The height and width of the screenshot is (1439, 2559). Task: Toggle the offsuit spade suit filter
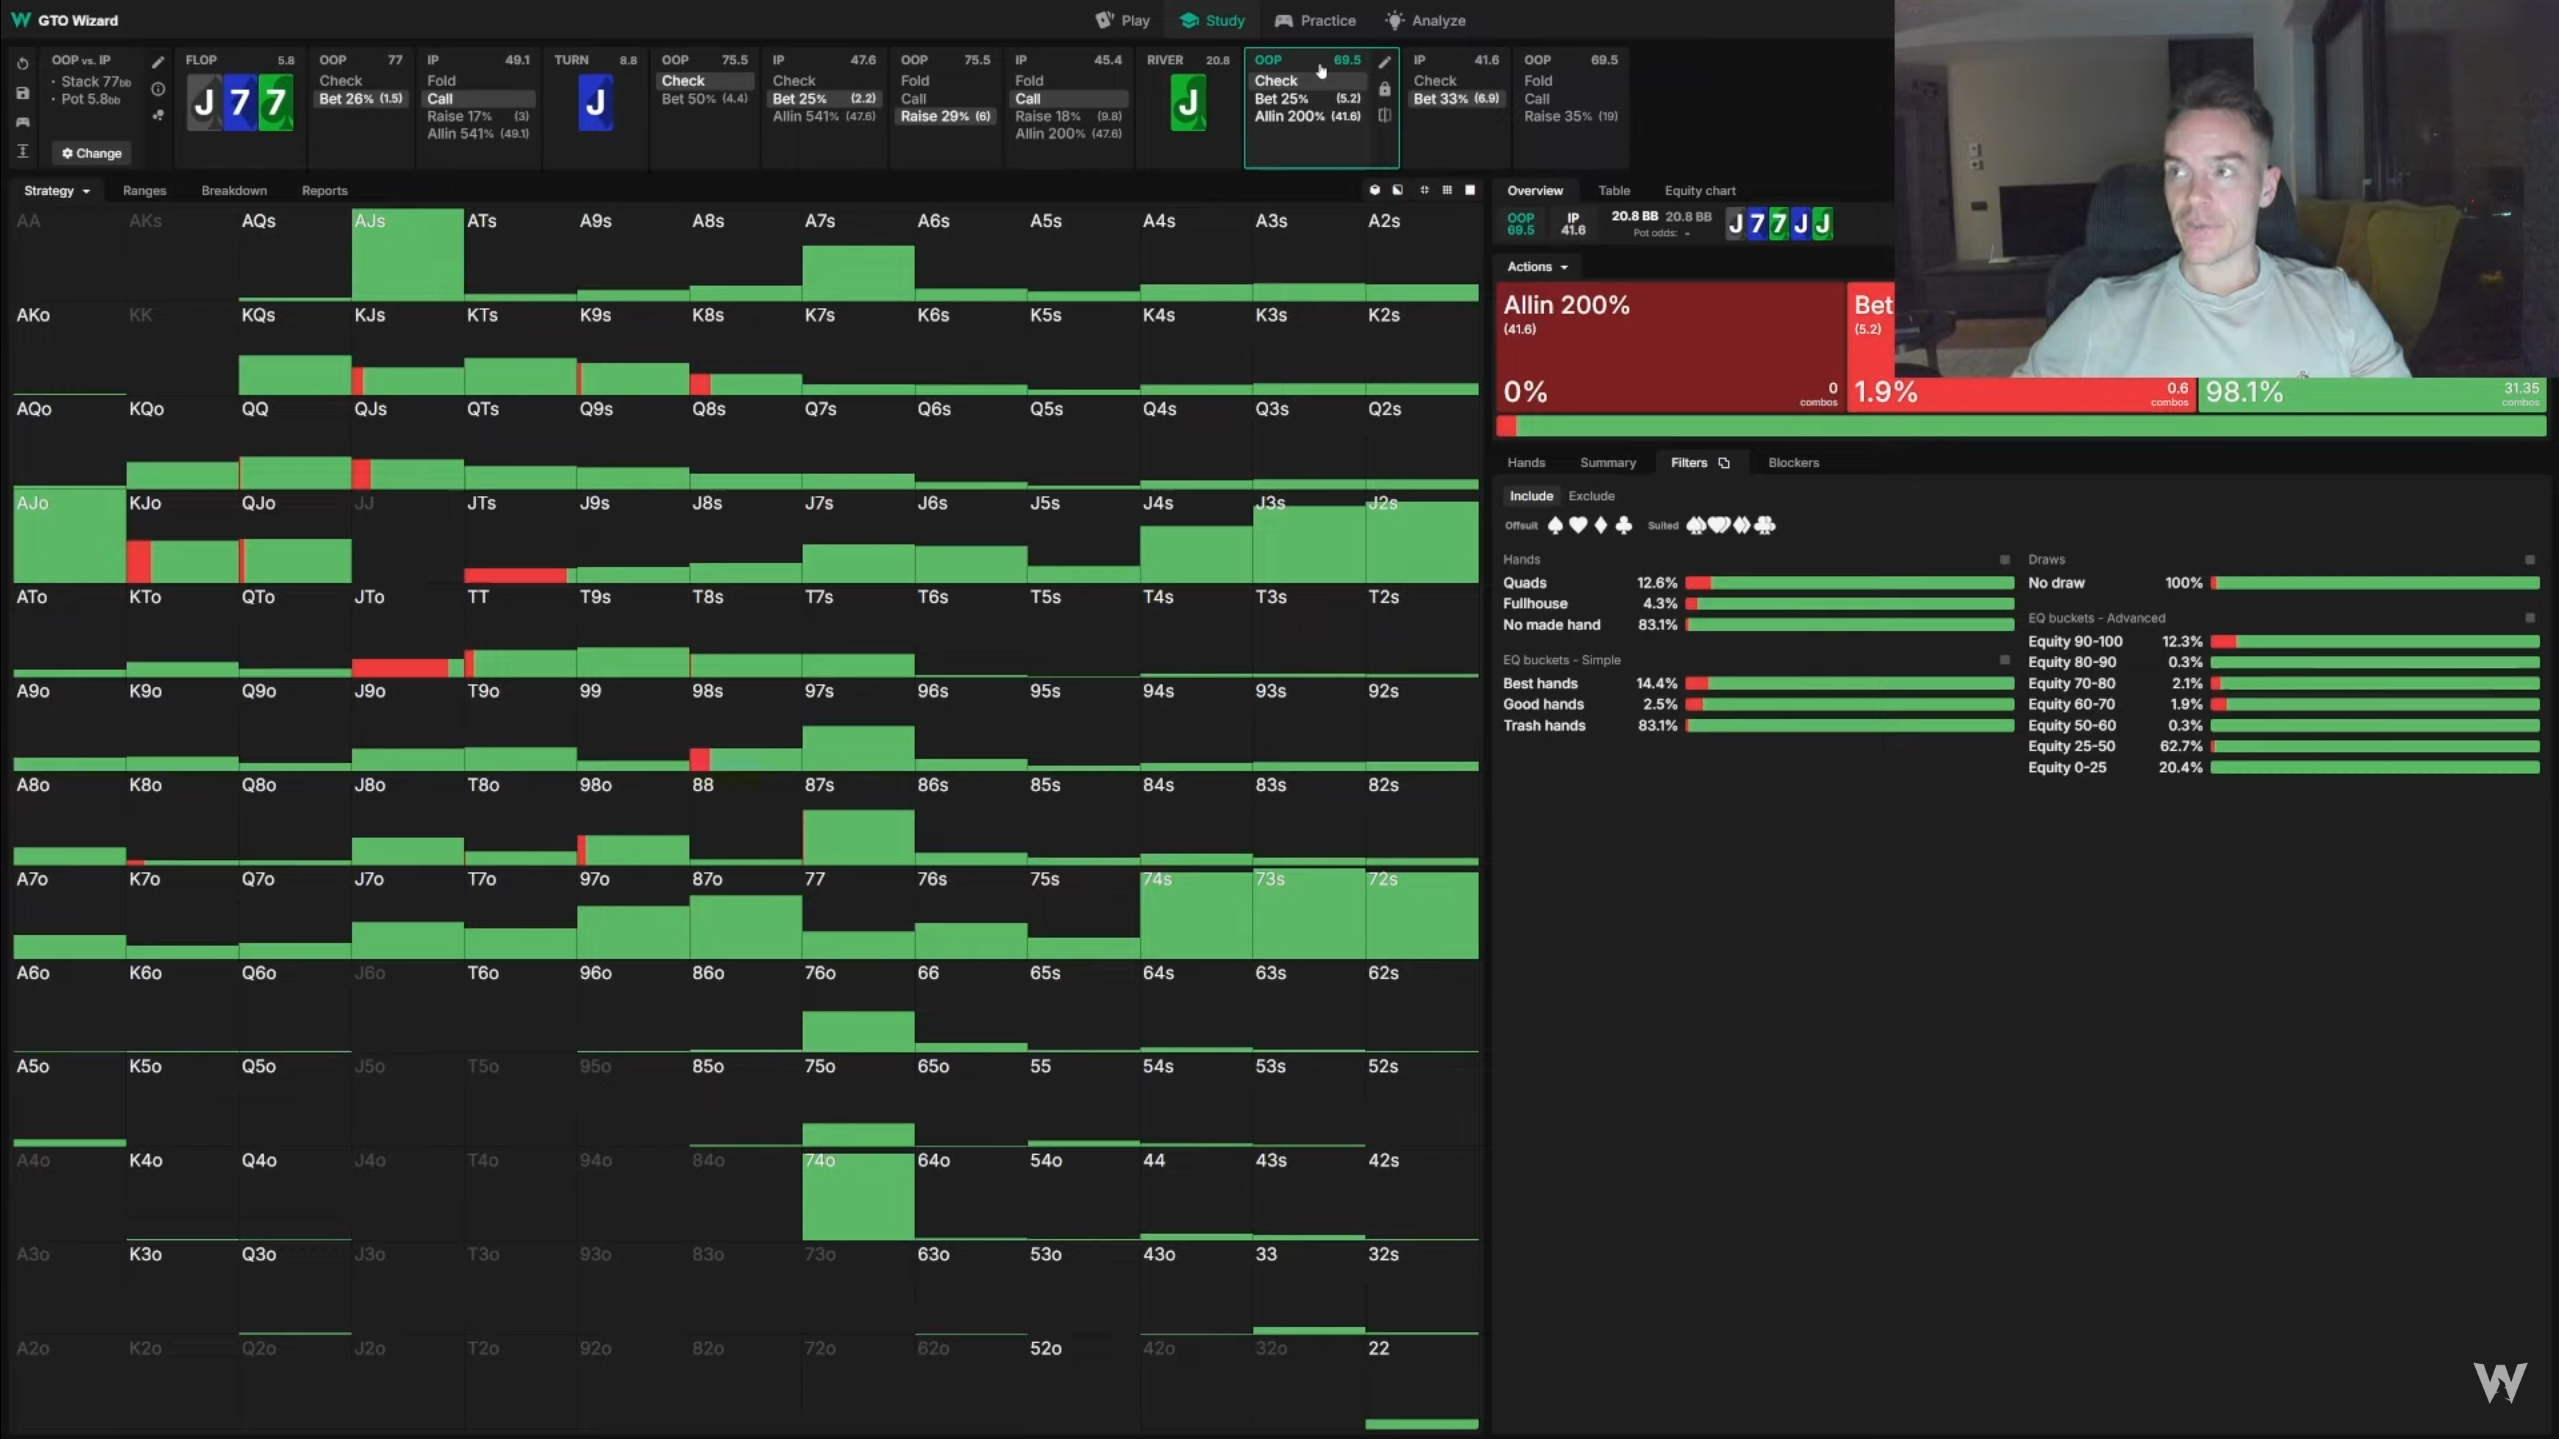coord(1555,525)
